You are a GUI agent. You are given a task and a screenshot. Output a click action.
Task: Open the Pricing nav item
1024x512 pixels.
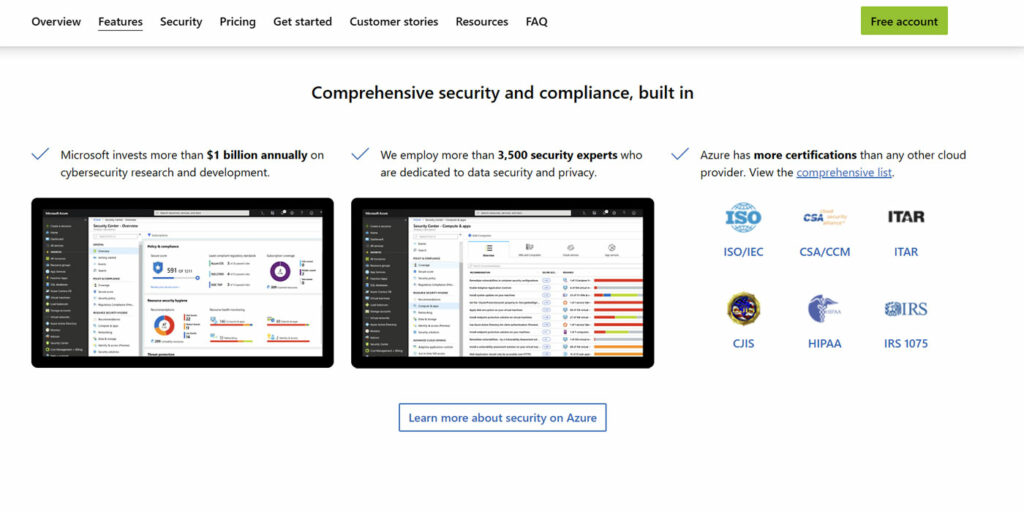point(238,22)
